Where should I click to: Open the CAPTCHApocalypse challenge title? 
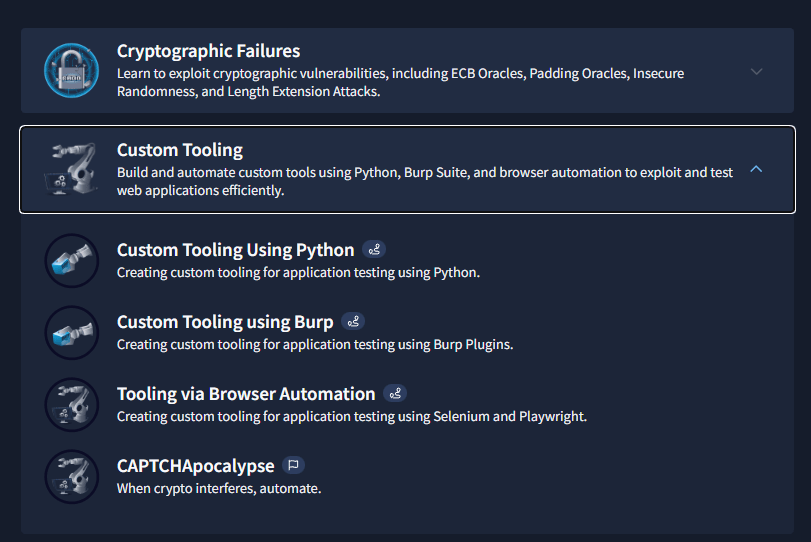coord(195,466)
